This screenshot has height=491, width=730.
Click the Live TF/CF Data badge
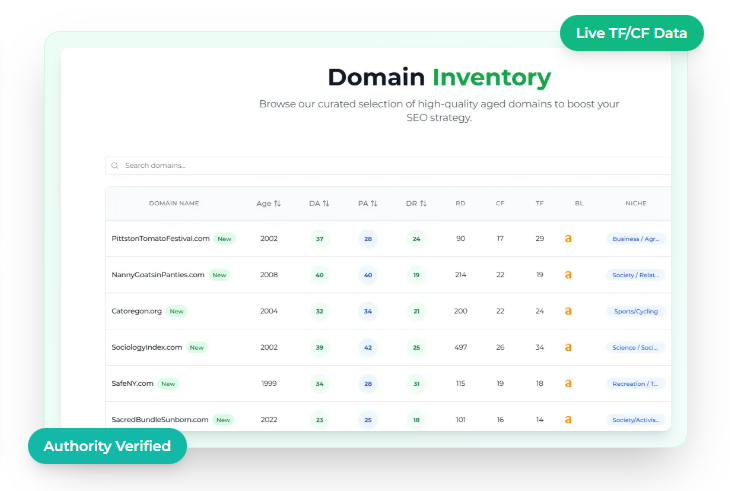tap(631, 33)
